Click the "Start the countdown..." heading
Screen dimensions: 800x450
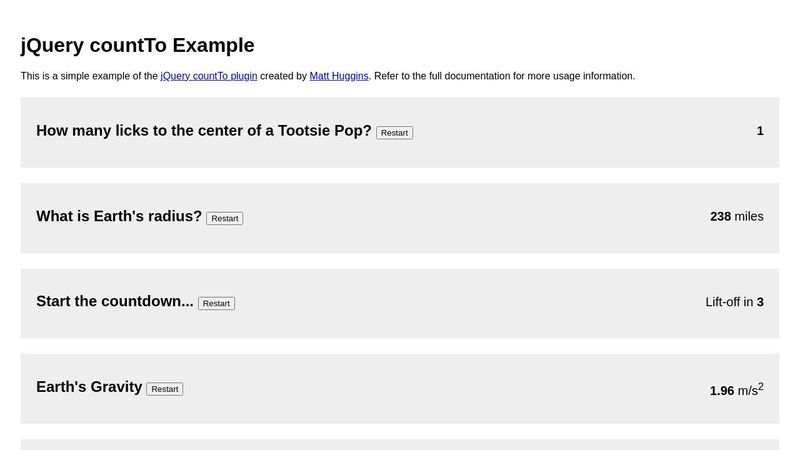[114, 301]
